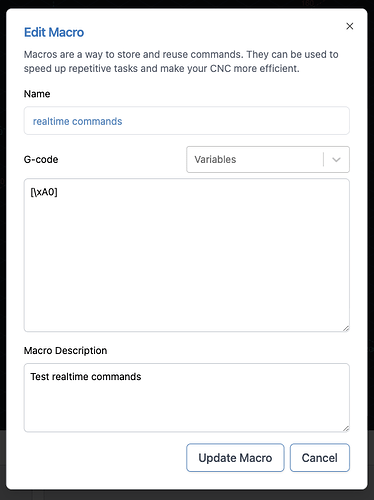Click the Edit Macro heading
Image resolution: width=374 pixels, height=500 pixels.
[x=54, y=32]
